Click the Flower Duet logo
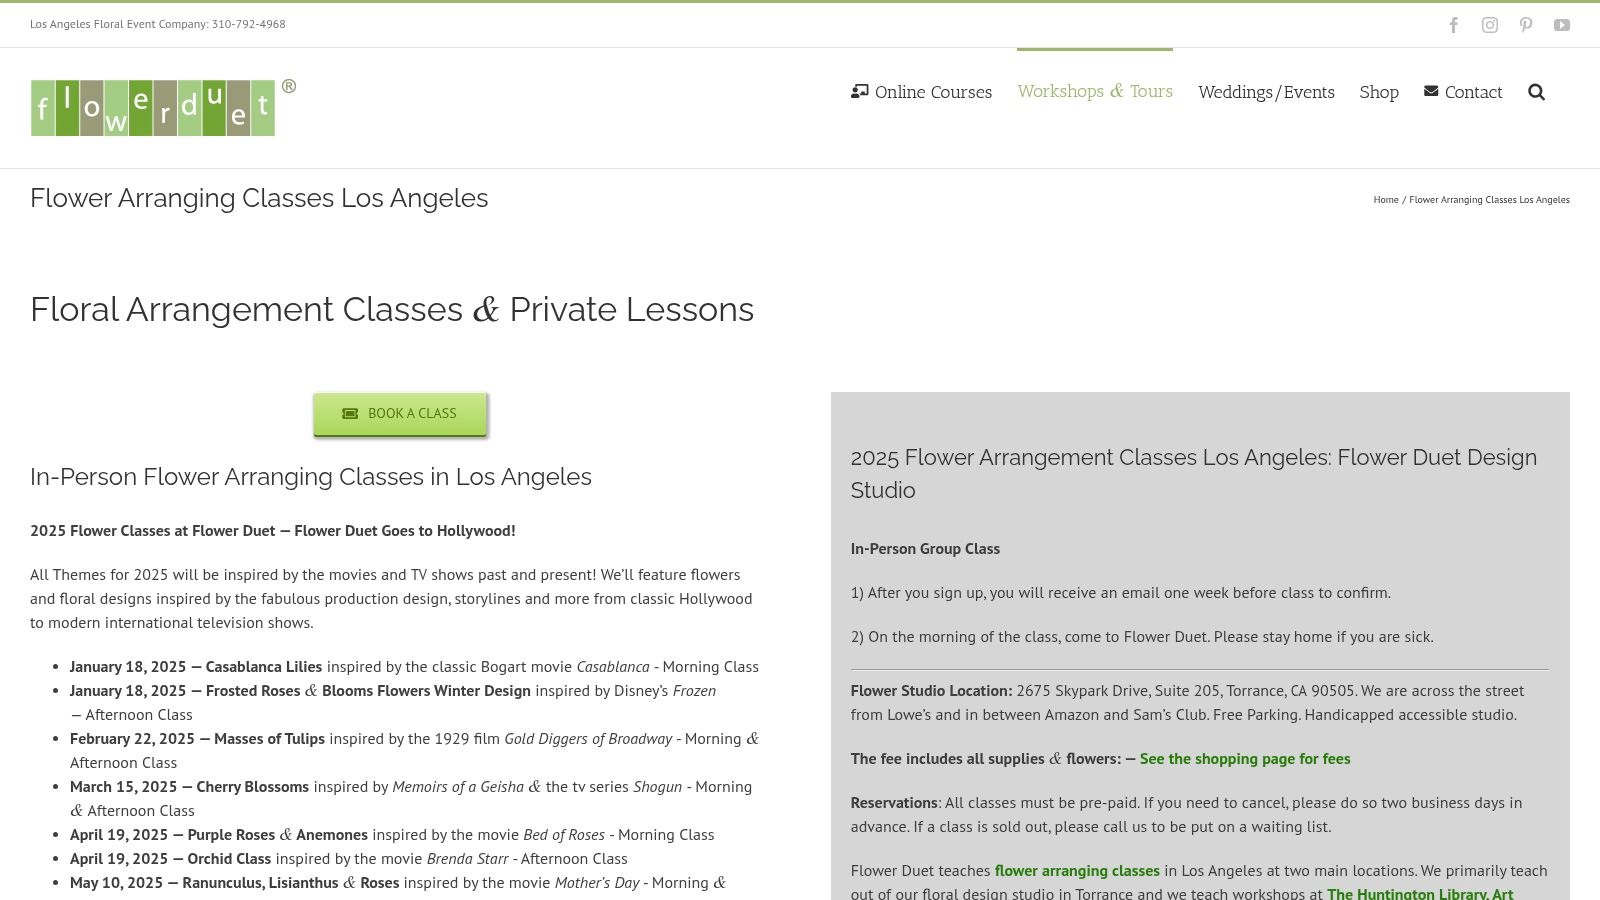Screen dimensions: 1600x900 pos(153,107)
